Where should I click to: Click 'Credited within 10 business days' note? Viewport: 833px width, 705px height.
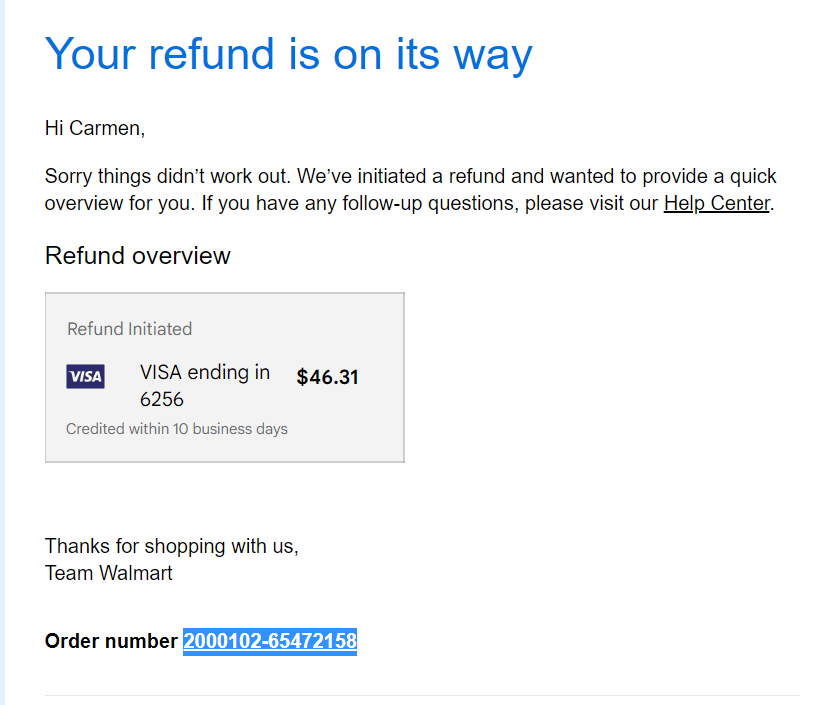pyautogui.click(x=176, y=429)
